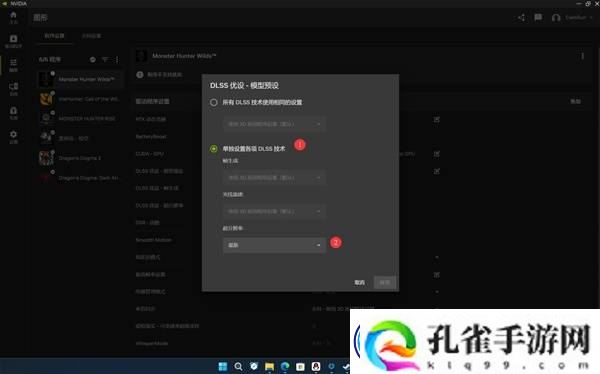This screenshot has width=600, height=374.
Task: Open the Home icon in the sidebar
Action: click(x=13, y=17)
